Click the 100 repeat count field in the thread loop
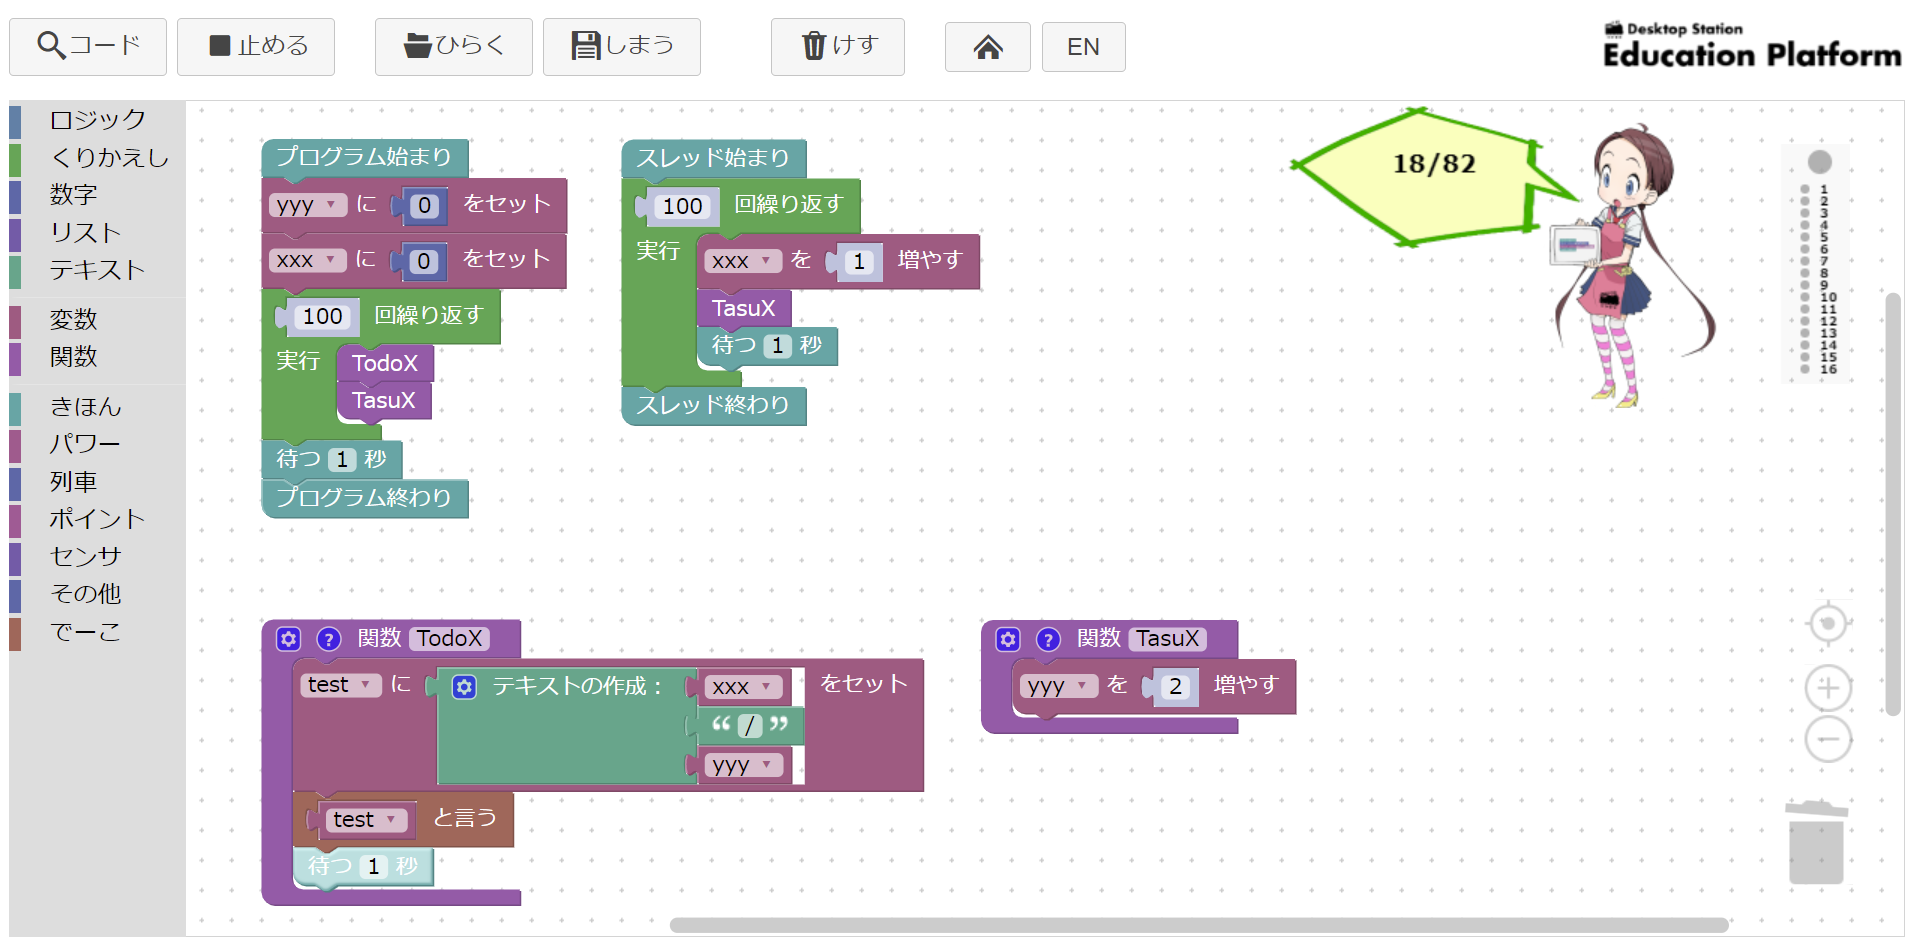 (682, 206)
